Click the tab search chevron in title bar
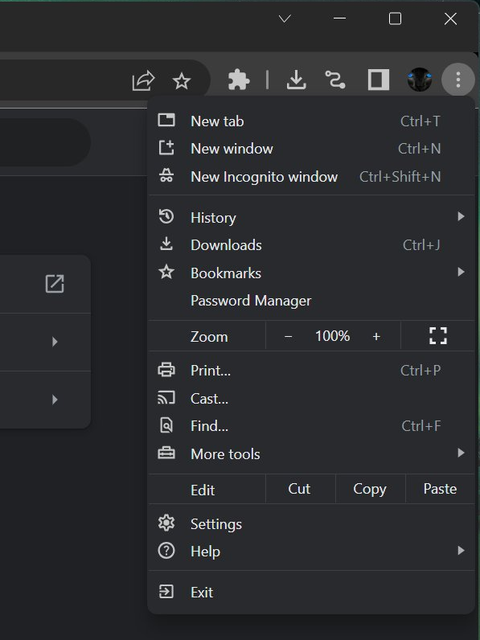The width and height of the screenshot is (480, 640). coord(284,18)
